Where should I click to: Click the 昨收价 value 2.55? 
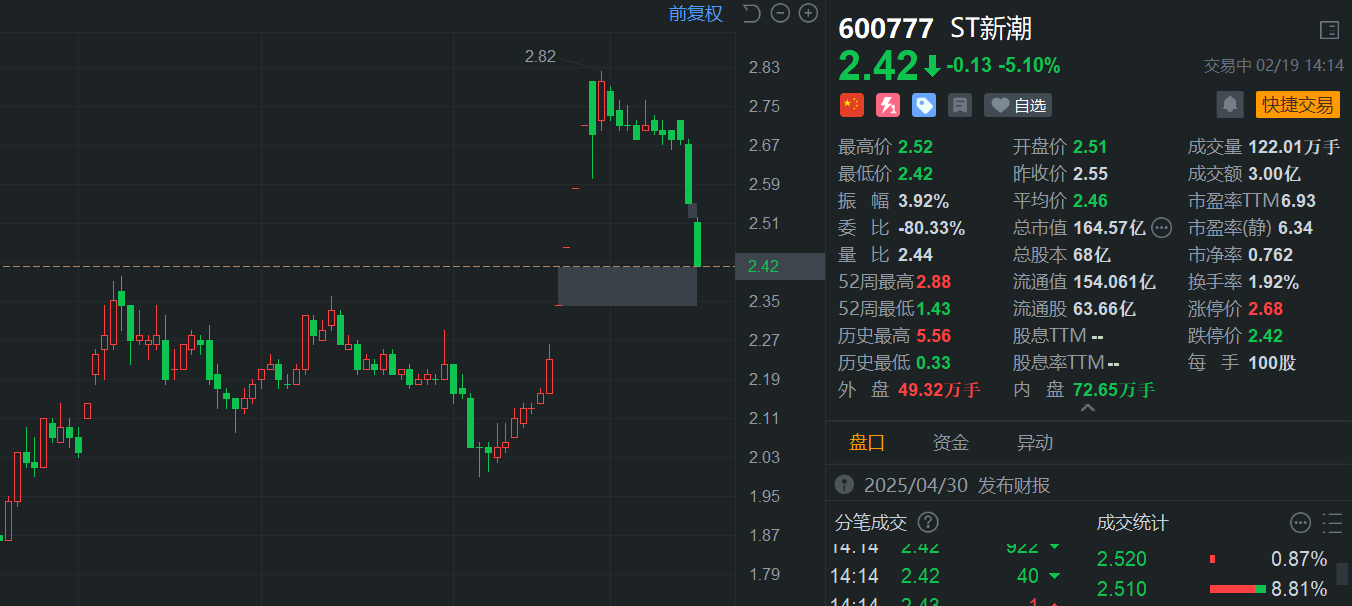coord(1090,174)
